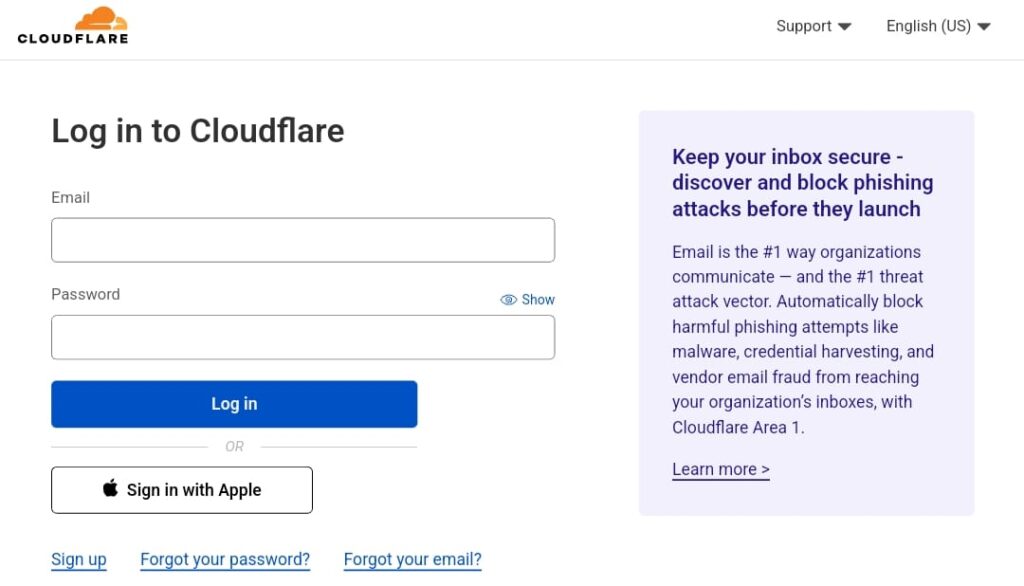Click the Password field label
Screen dimensions: 1024x586
(x=86, y=294)
